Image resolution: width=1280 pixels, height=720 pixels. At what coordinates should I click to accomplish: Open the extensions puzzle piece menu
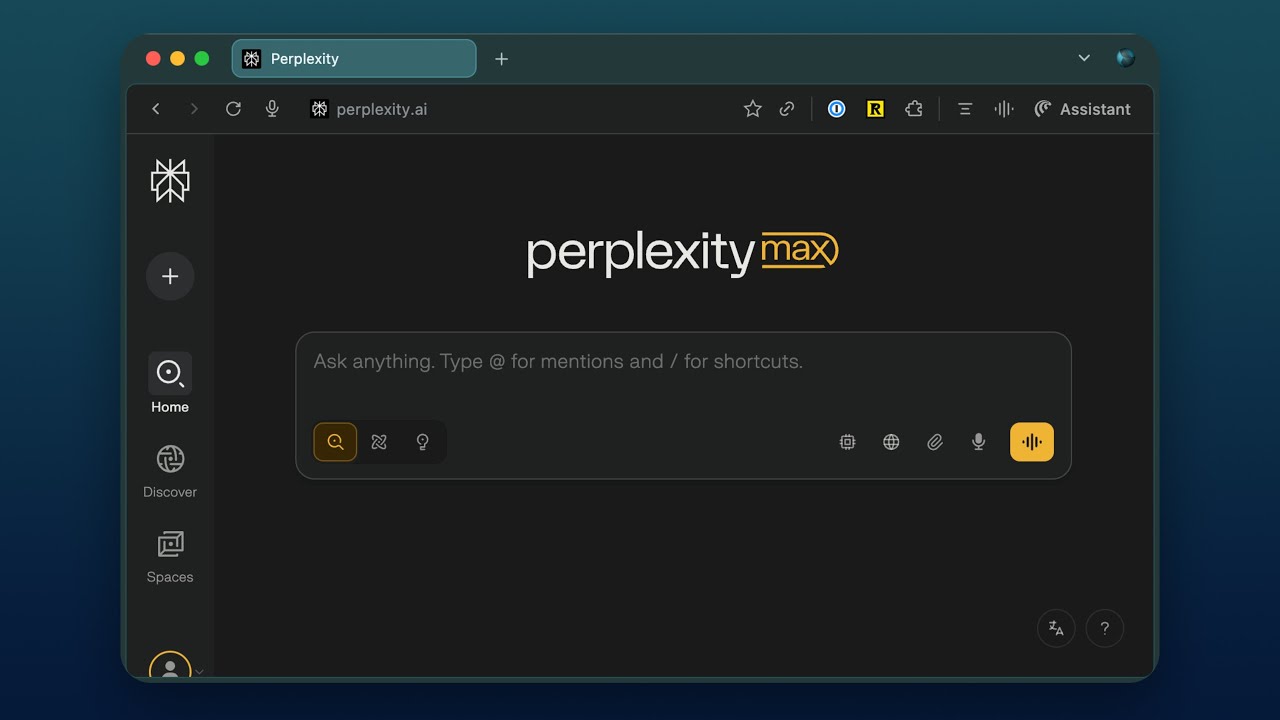pos(914,109)
